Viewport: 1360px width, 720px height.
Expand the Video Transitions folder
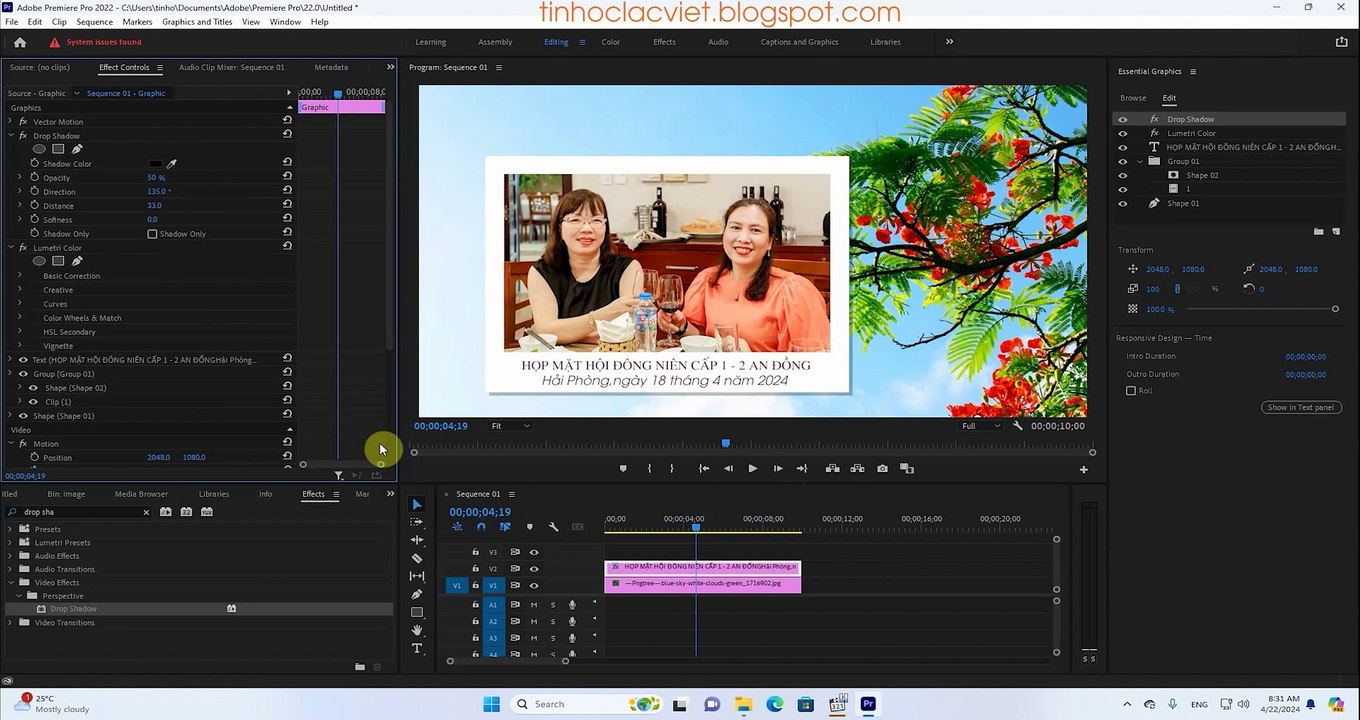11,623
